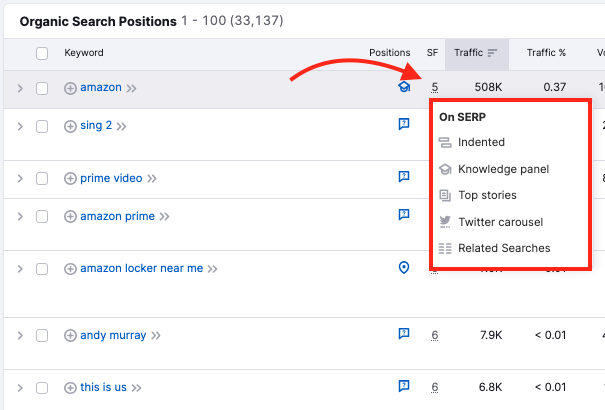Toggle the select-all checkbox in the header

pos(42,53)
